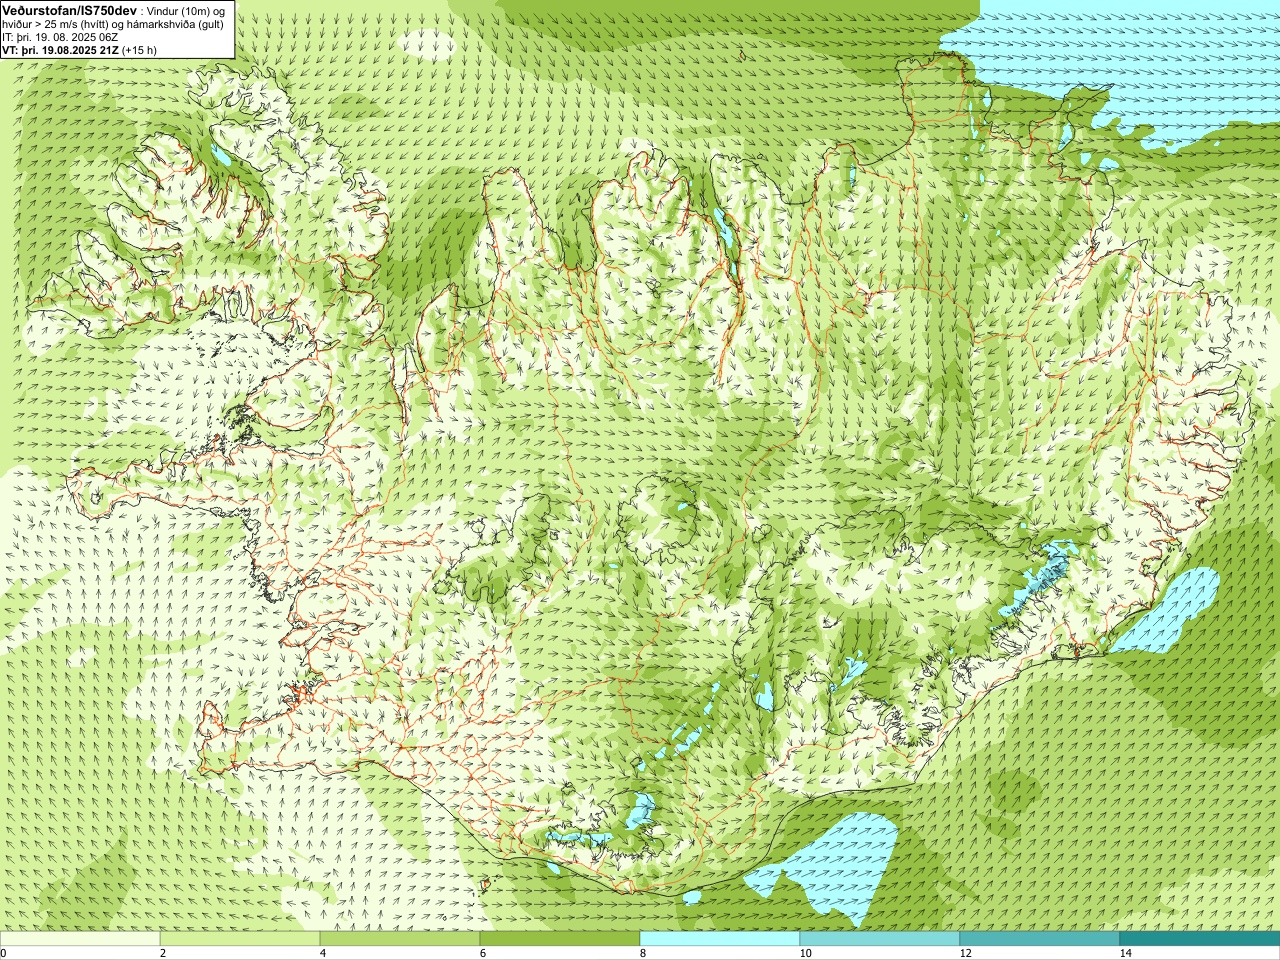The width and height of the screenshot is (1280, 960).
Task: Select the pale cream 0–2 legend swatch
Action: [80, 939]
